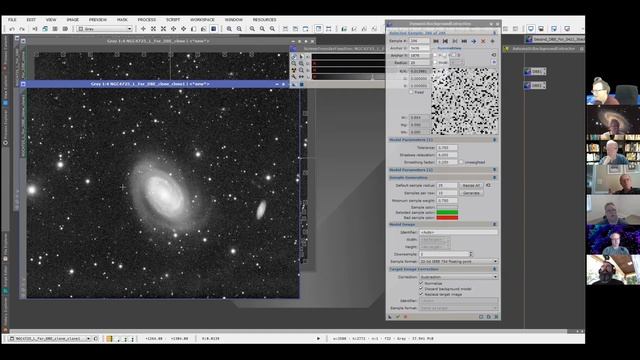This screenshot has width=640, height=360.
Task: Click the ScreenTransferFunction window title bar
Action: (343, 49)
